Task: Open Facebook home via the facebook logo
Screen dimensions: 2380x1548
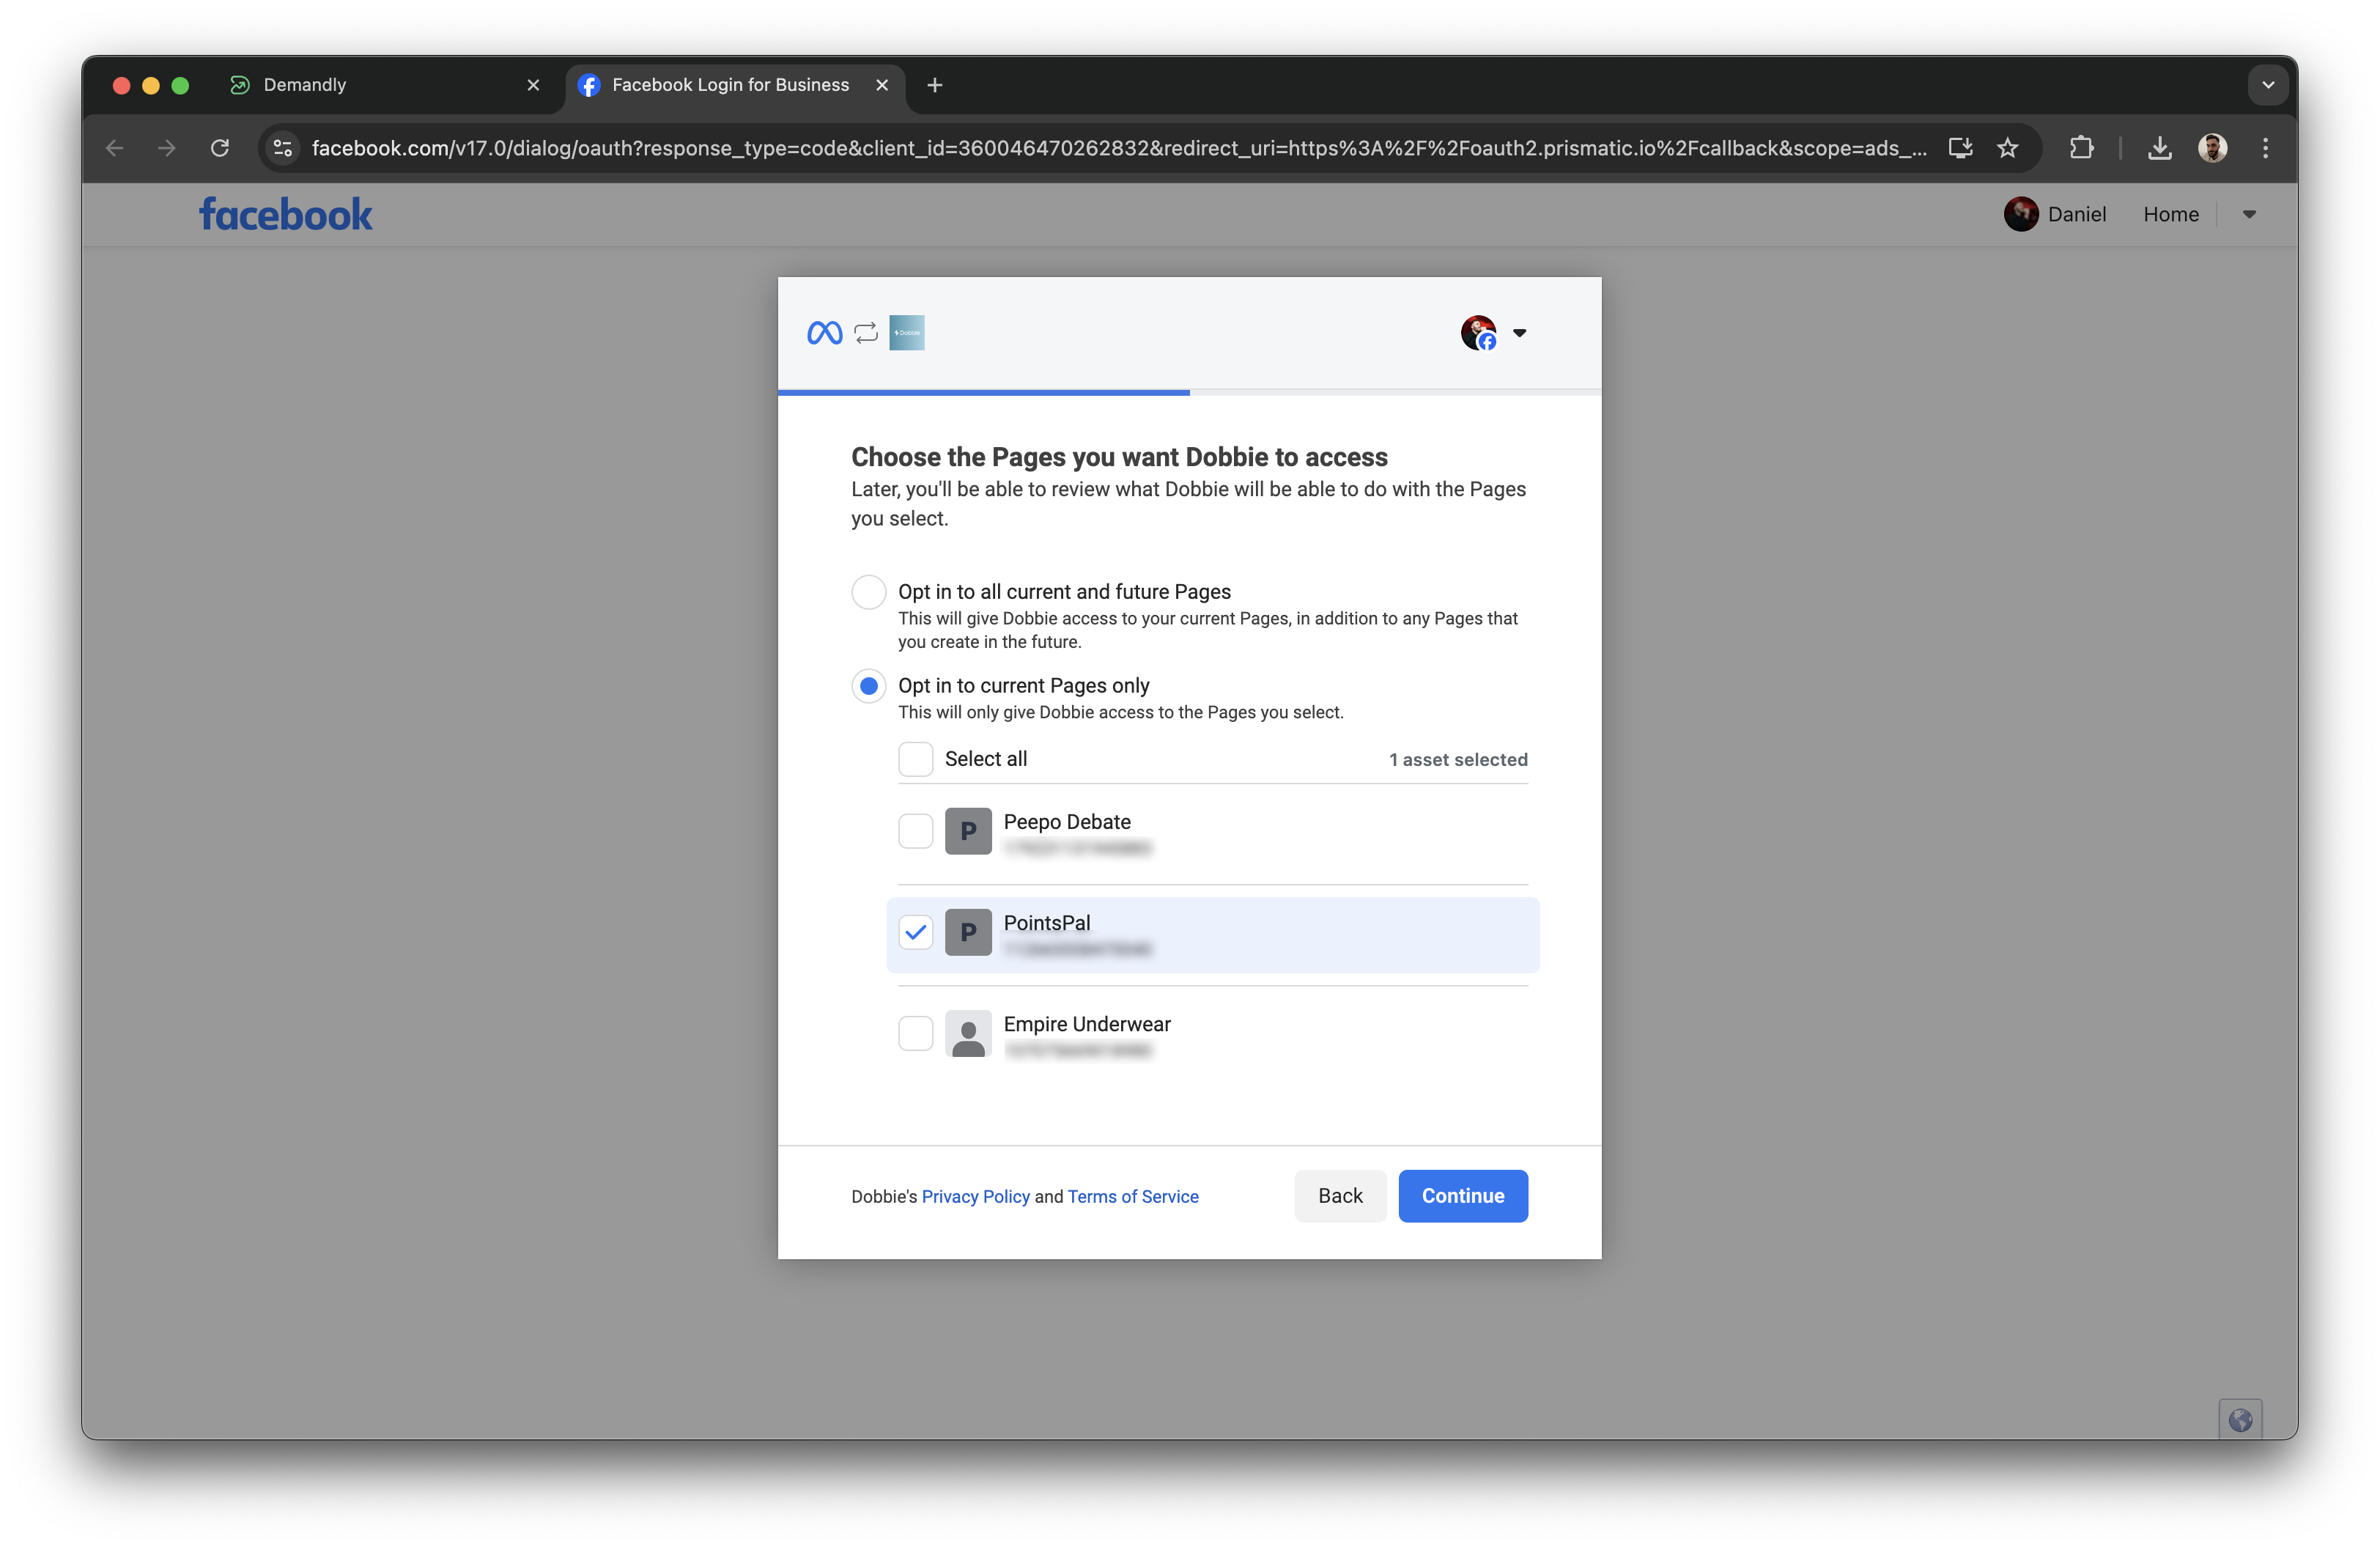Action: (x=284, y=213)
